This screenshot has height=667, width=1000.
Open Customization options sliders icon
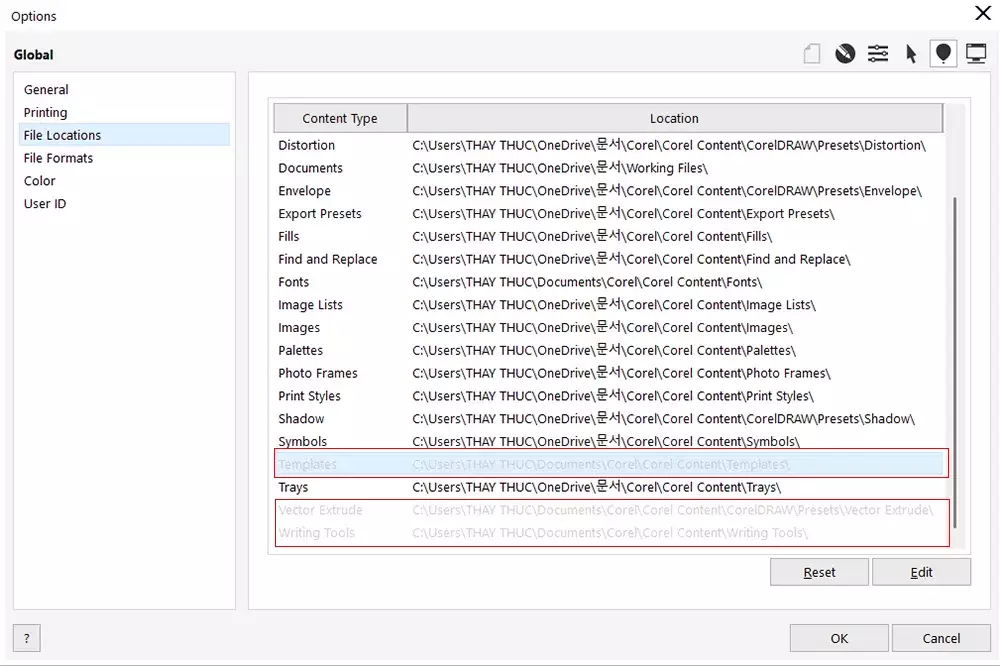tap(878, 54)
